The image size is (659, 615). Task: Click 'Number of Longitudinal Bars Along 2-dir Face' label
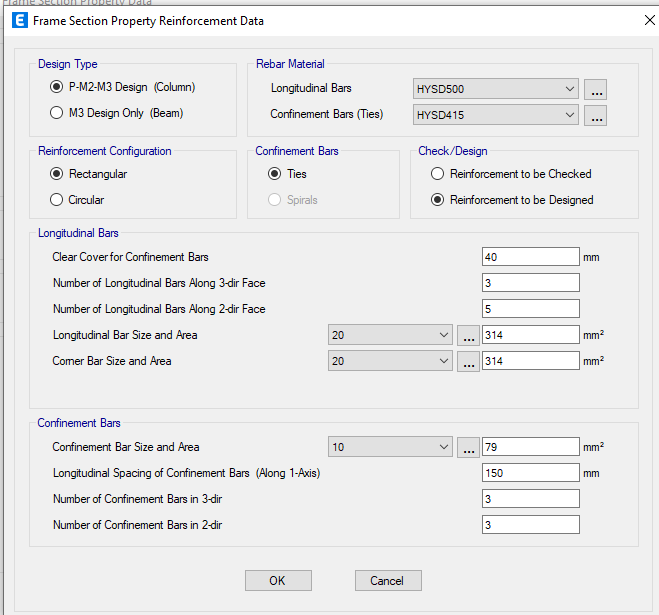[159, 309]
